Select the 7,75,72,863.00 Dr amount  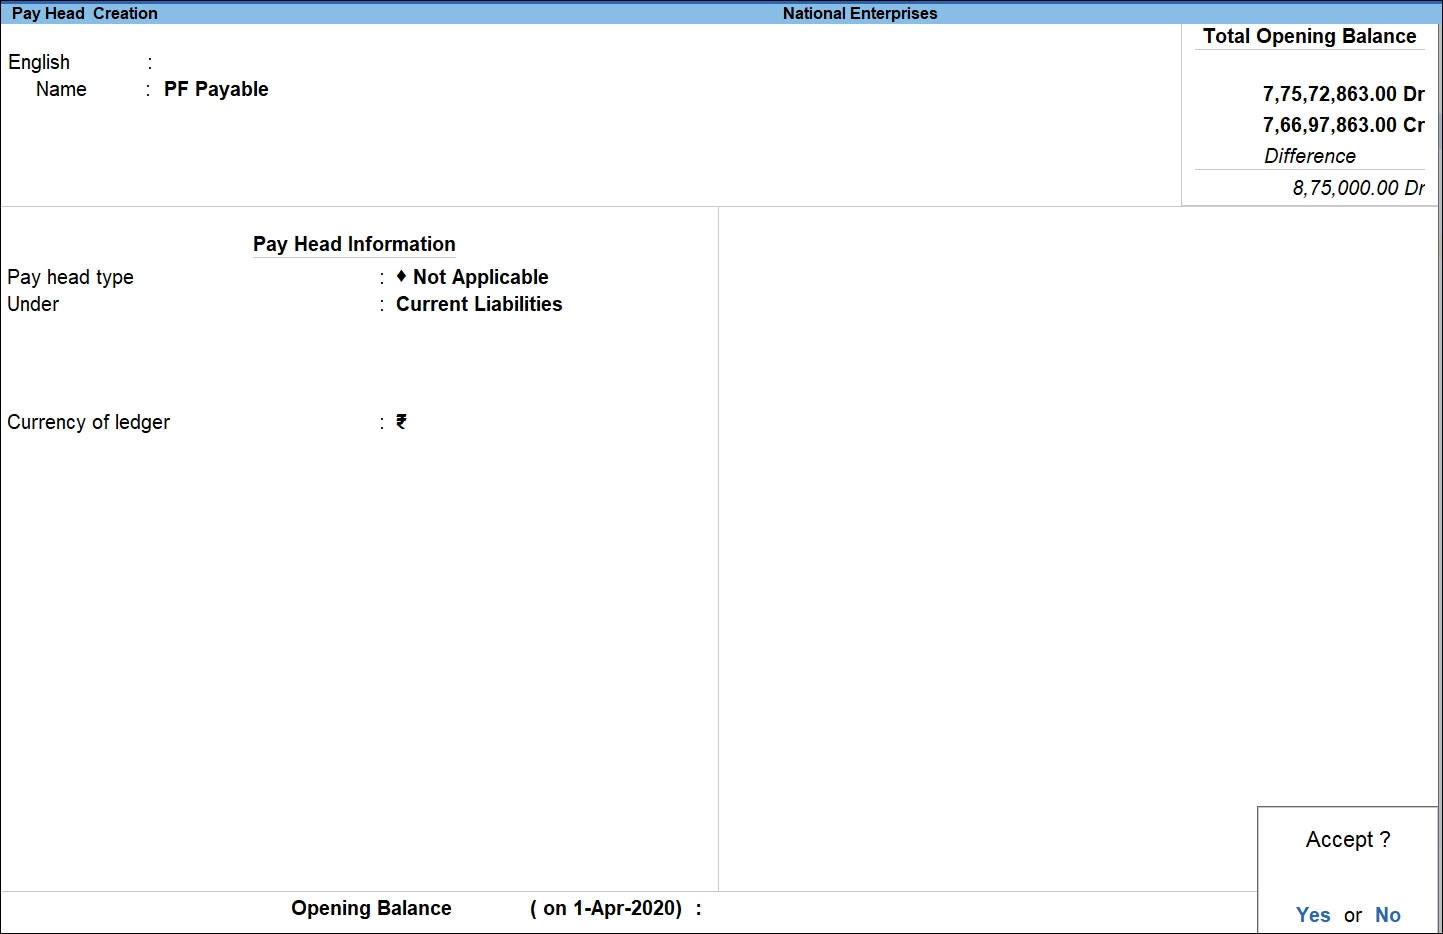point(1343,93)
